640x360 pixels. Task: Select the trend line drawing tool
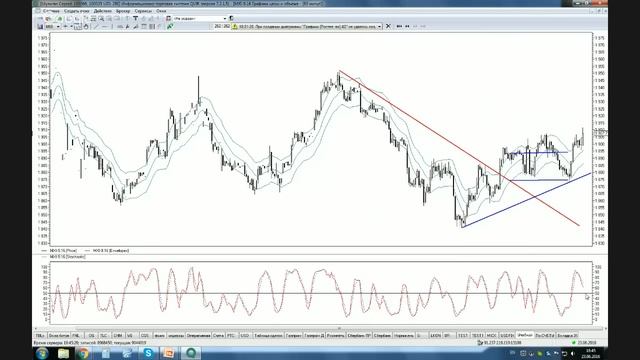pyautogui.click(x=96, y=27)
